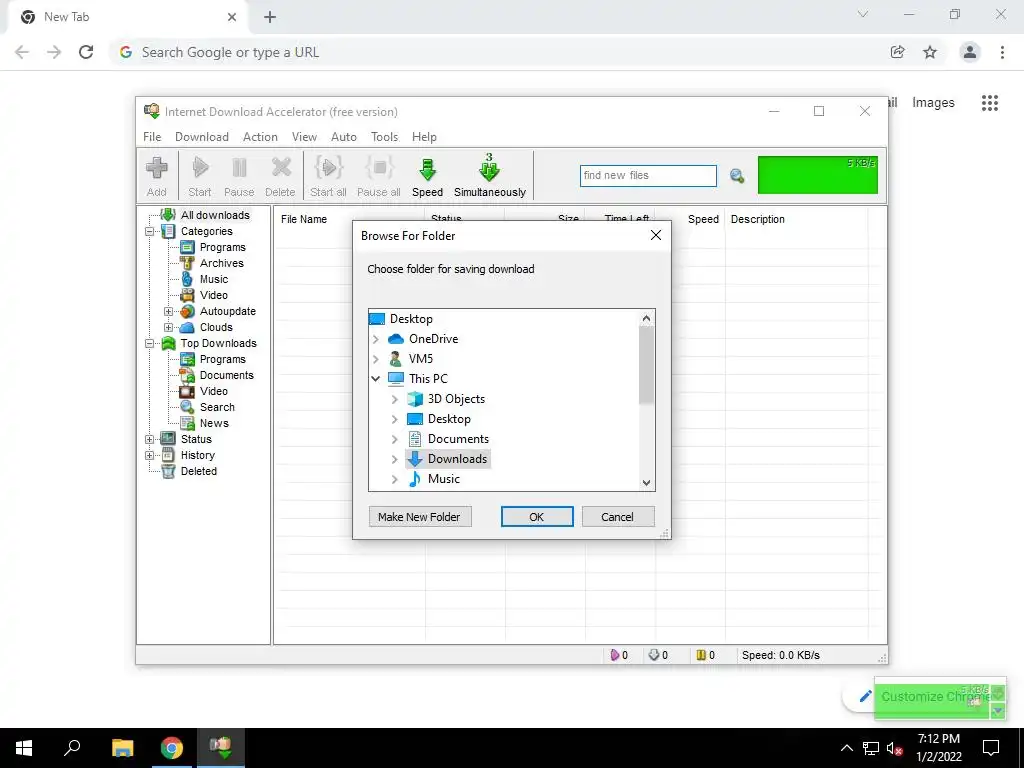The width and height of the screenshot is (1024, 768).
Task: Click the Add download toolbar icon
Action: click(x=157, y=176)
